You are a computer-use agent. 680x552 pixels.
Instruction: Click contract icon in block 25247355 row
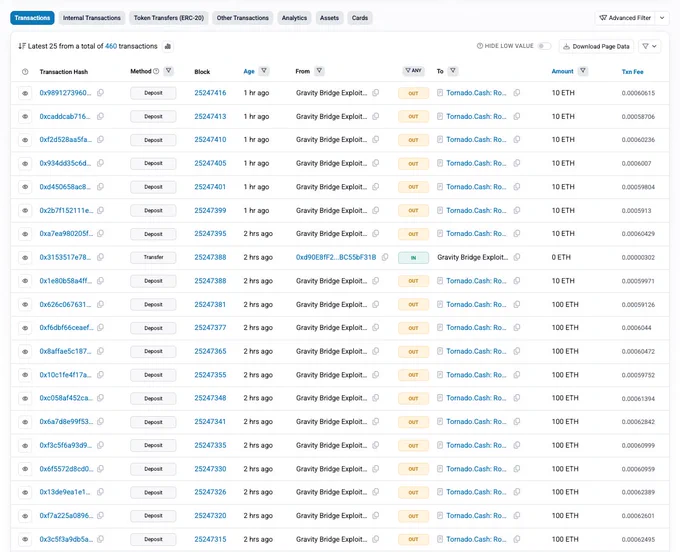(x=440, y=375)
